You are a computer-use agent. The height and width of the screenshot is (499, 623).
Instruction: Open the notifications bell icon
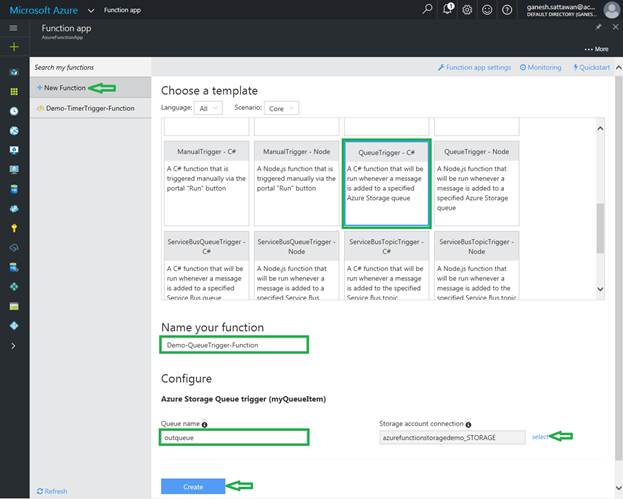click(448, 9)
